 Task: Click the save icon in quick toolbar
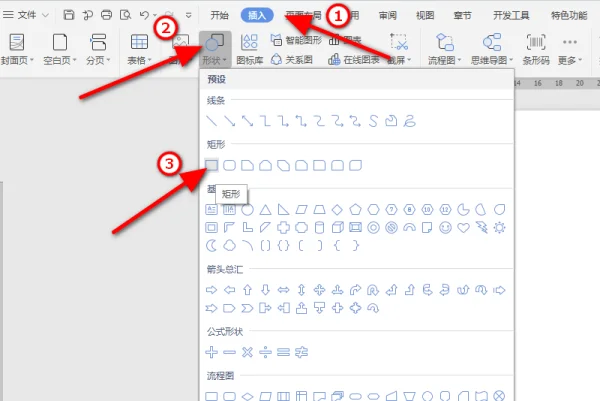coord(69,15)
